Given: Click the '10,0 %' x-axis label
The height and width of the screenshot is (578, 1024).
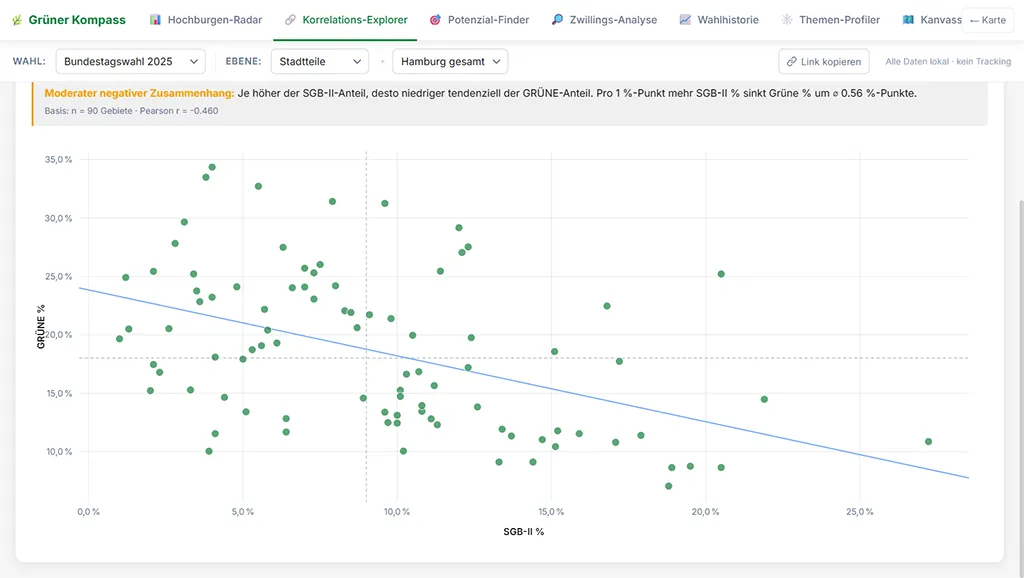Looking at the screenshot, I should 397,511.
